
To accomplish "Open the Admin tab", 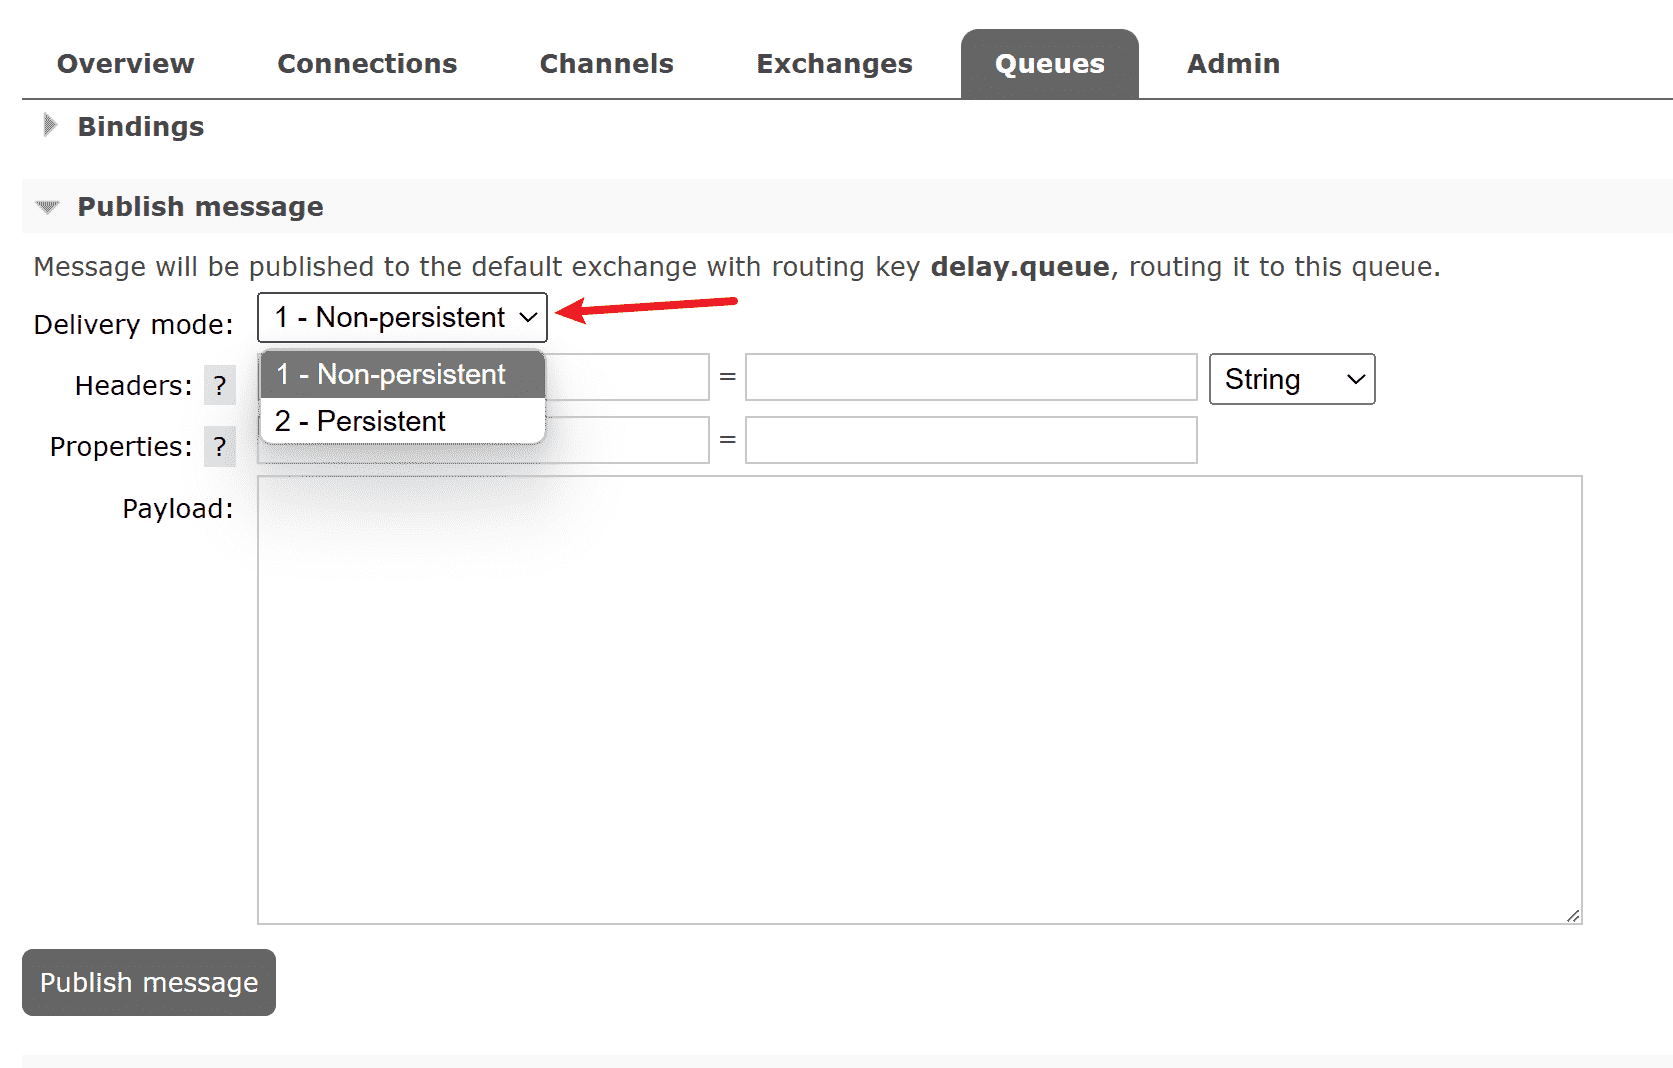I will (x=1233, y=64).
